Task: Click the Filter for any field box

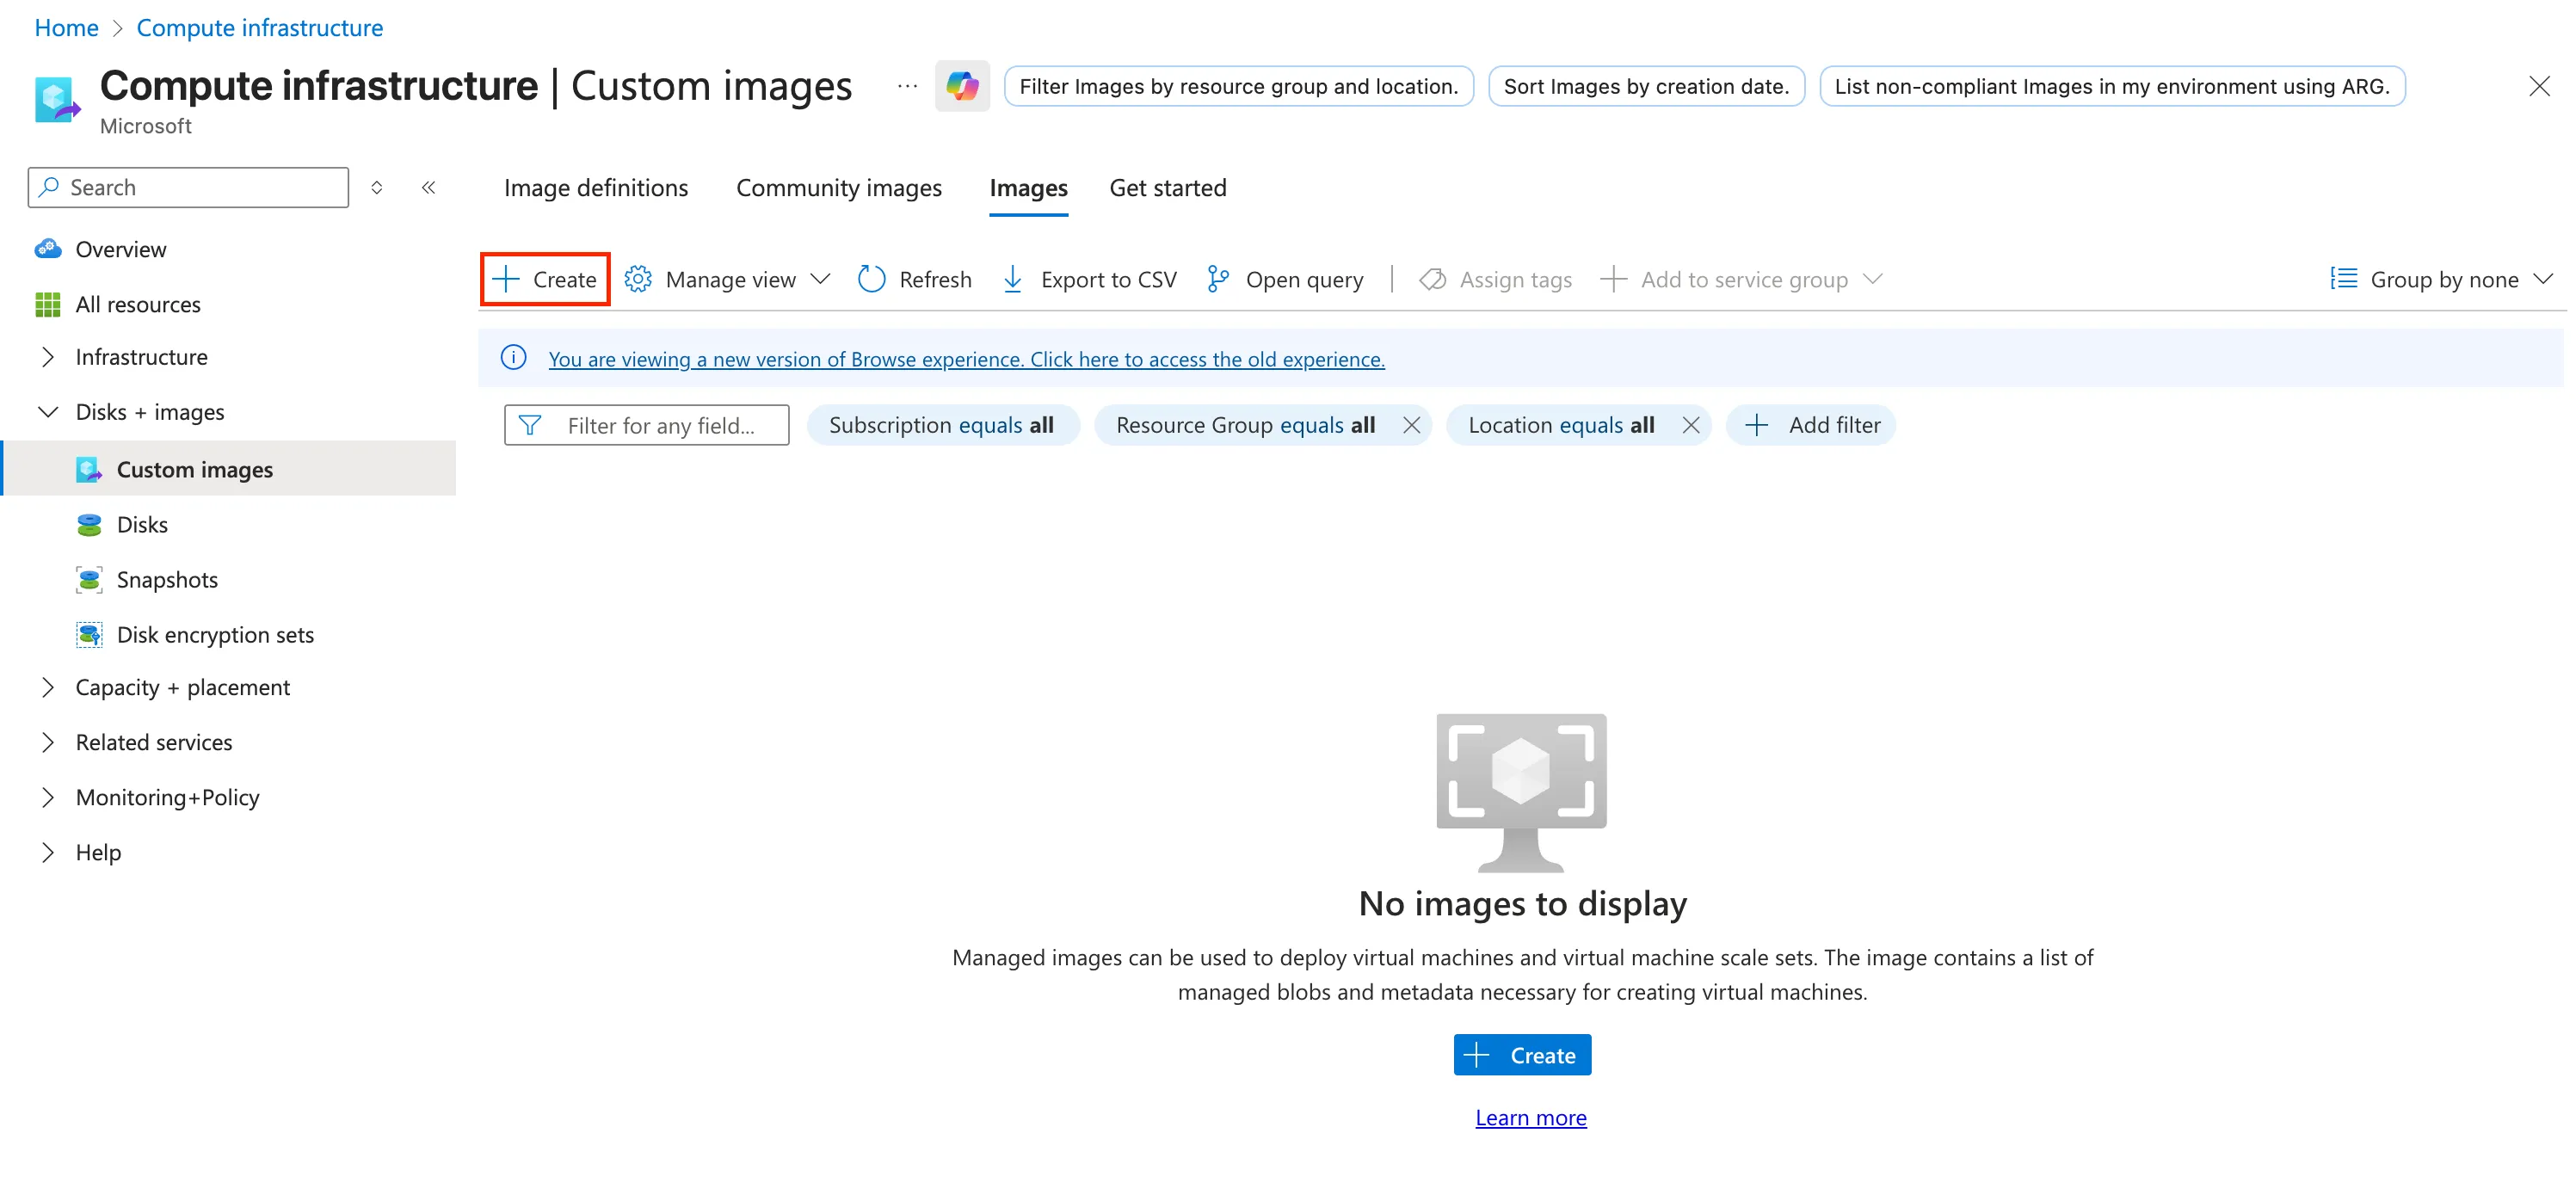Action: [x=661, y=424]
